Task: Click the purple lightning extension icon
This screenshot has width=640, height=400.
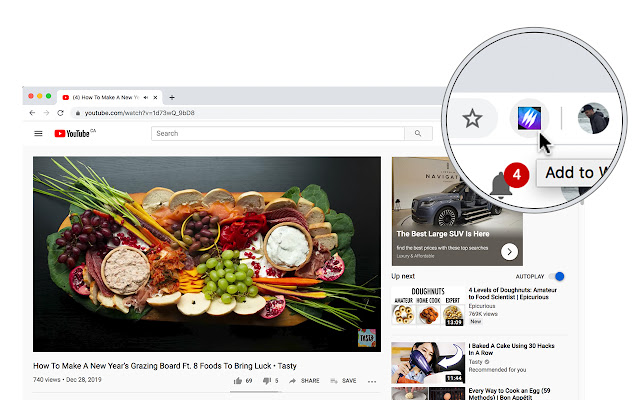Action: (529, 118)
